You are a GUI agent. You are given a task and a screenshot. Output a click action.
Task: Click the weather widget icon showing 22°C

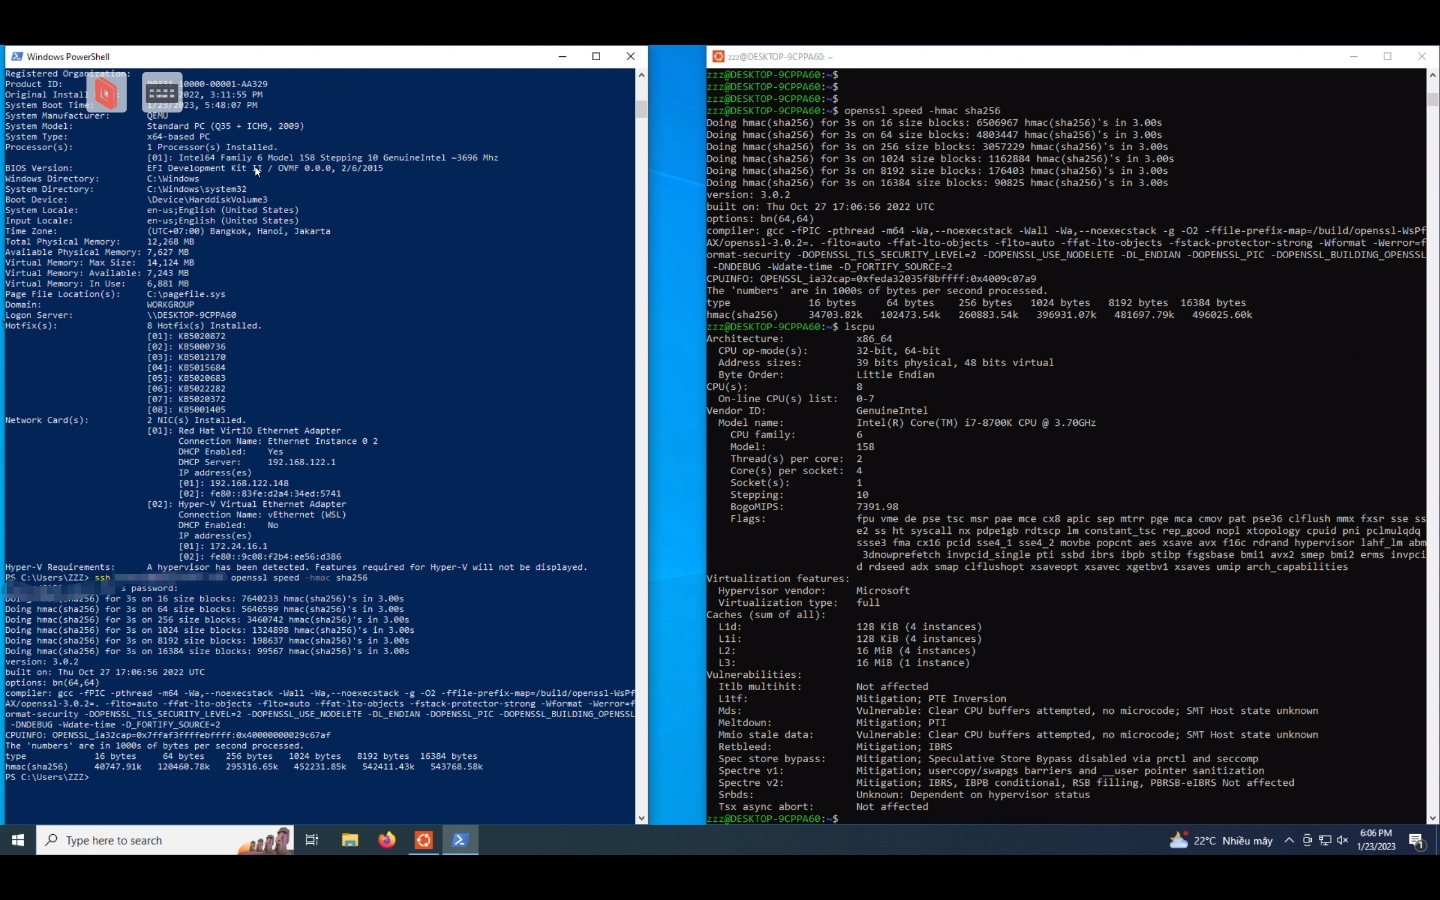coord(1179,840)
